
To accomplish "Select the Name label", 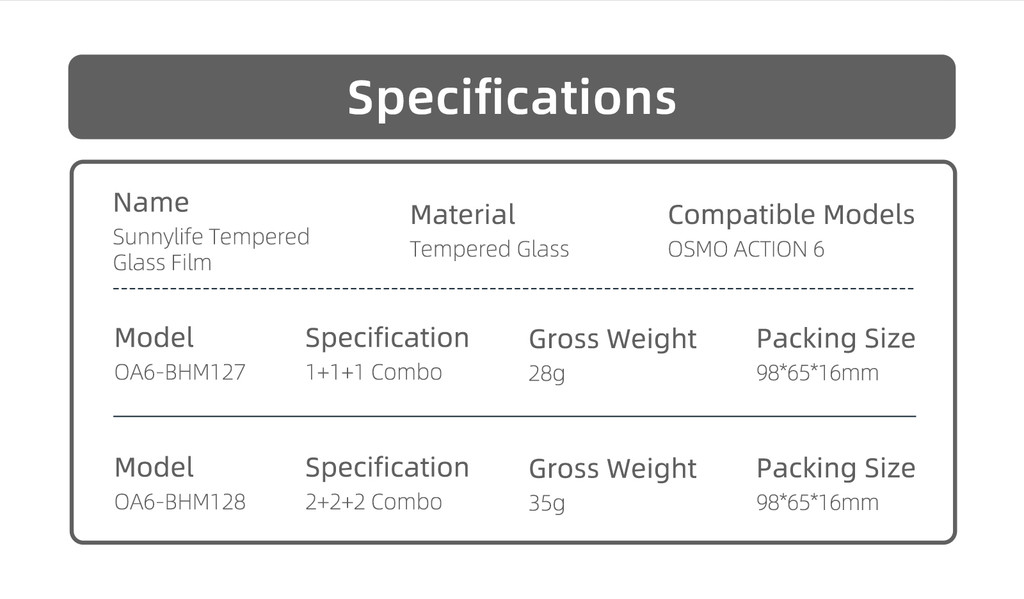I will [151, 202].
